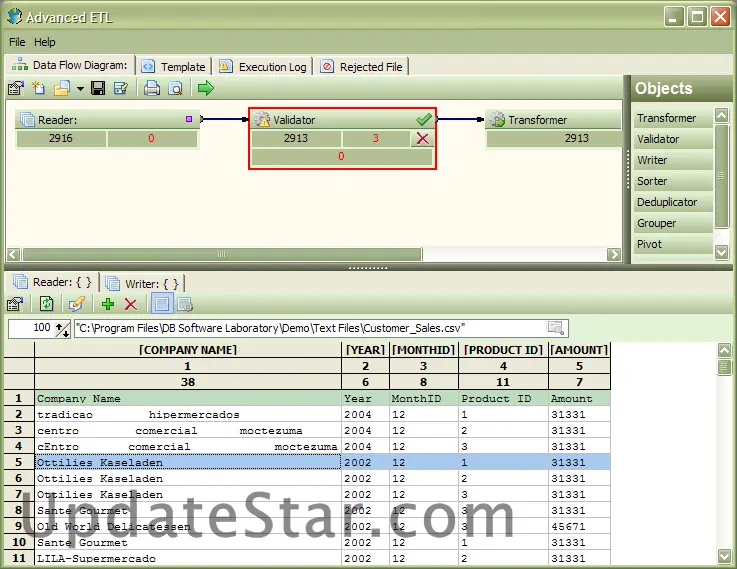
Task: Select the Validator gear warning icon
Action: (262, 119)
